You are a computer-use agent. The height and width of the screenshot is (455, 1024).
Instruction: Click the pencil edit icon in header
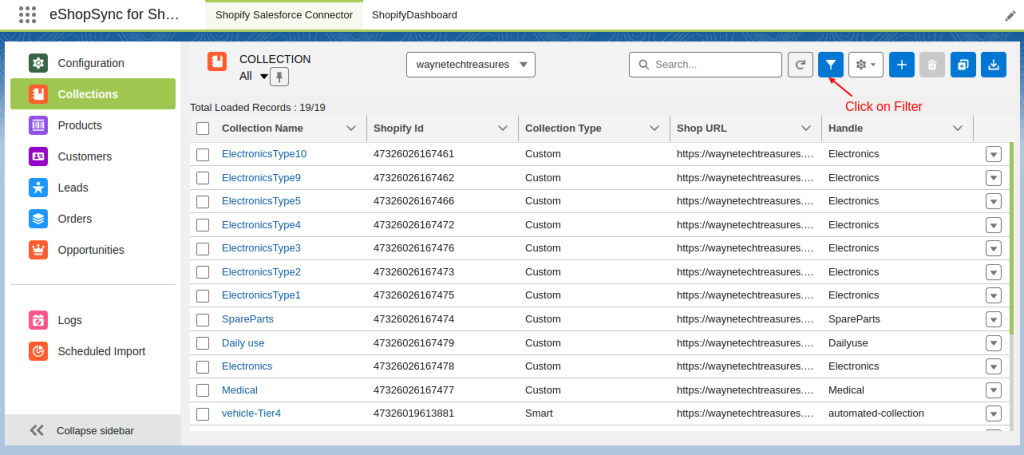point(1010,16)
